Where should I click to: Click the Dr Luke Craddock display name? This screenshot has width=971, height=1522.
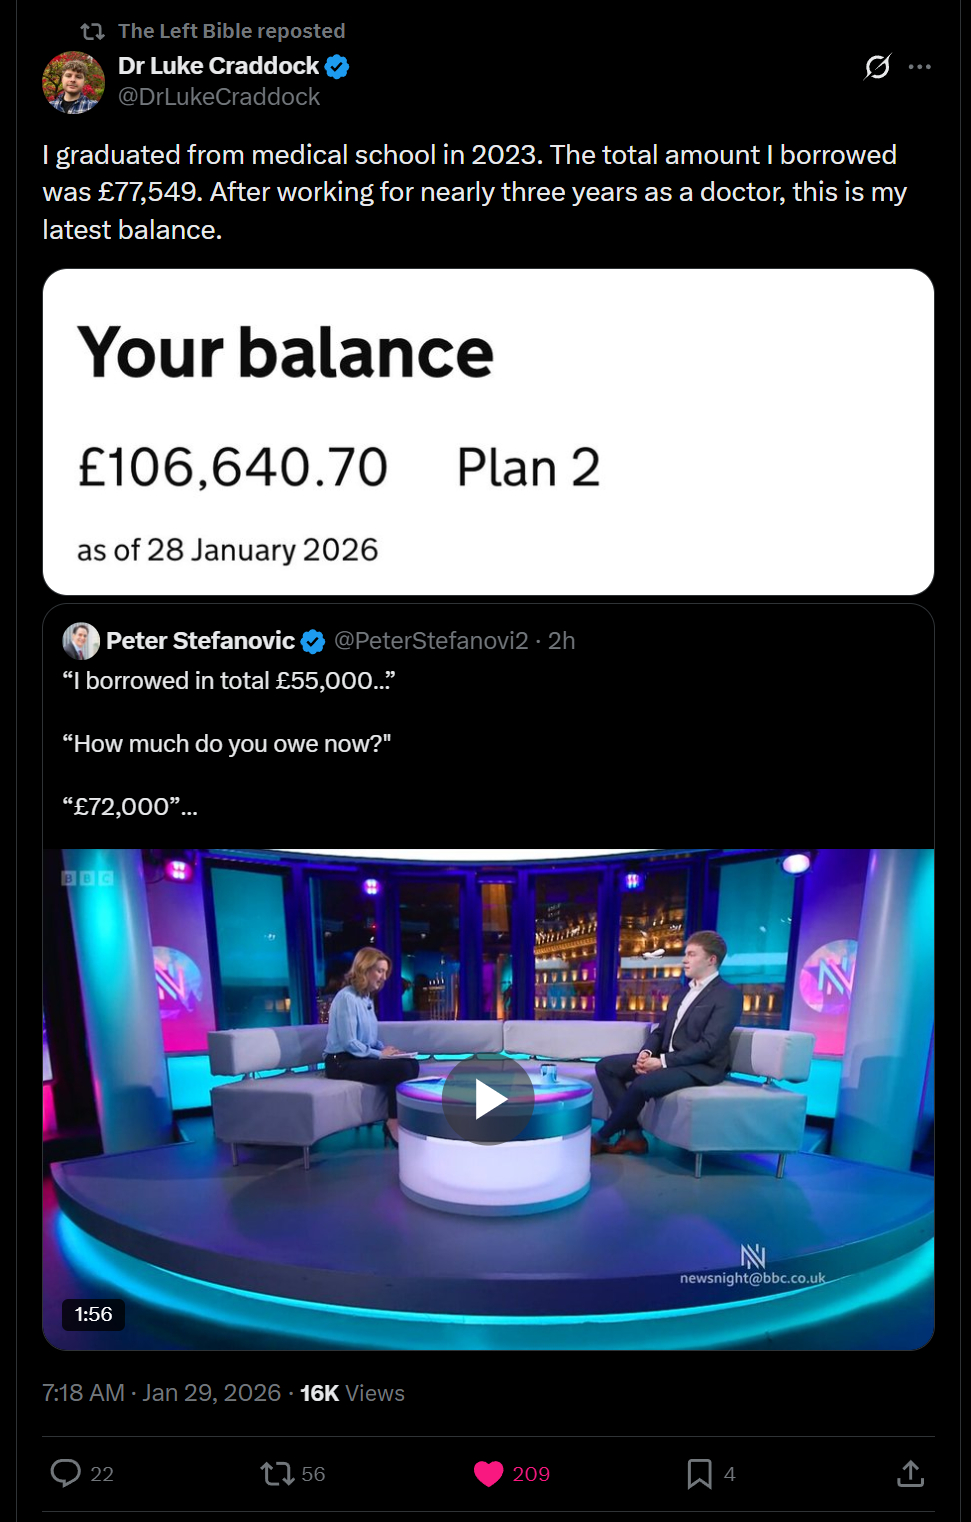218,66
